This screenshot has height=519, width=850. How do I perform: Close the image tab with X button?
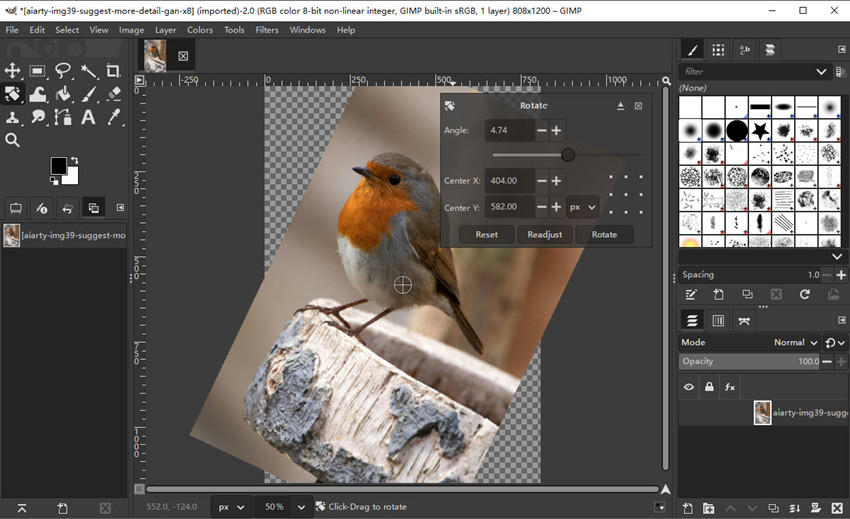coord(183,56)
